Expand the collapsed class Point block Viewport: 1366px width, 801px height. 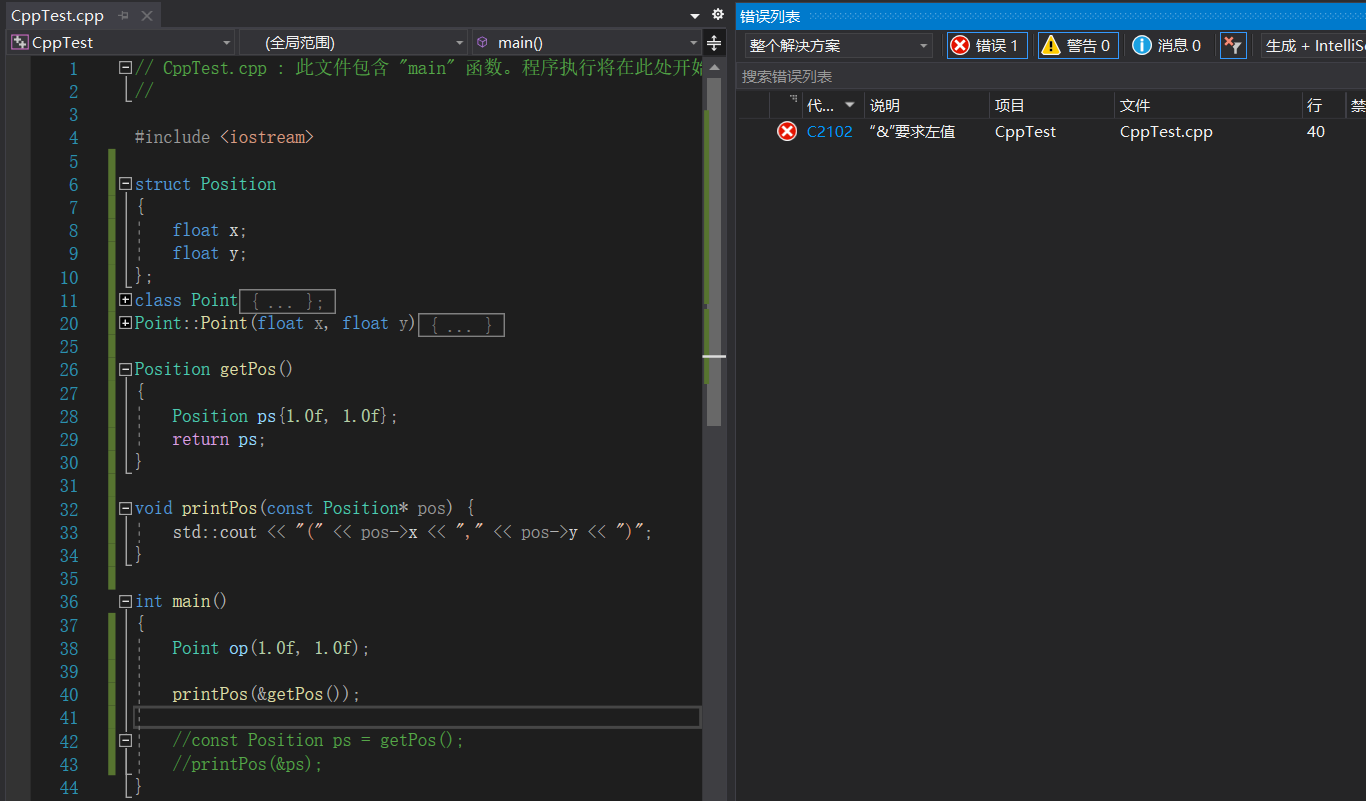pyautogui.click(x=125, y=299)
